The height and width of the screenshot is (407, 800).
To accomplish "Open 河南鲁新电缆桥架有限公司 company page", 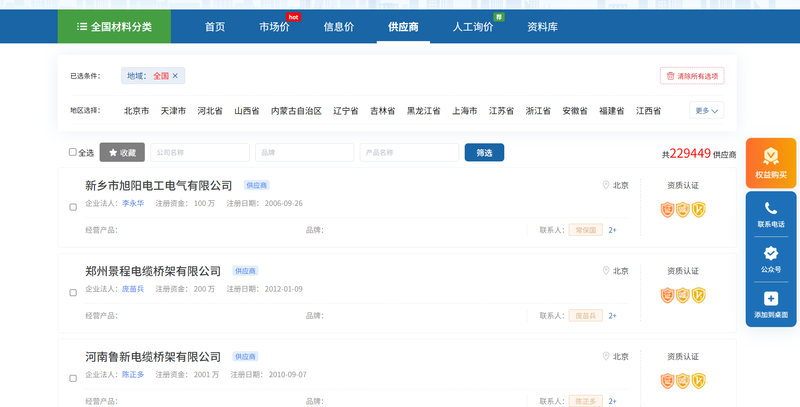I will point(153,357).
